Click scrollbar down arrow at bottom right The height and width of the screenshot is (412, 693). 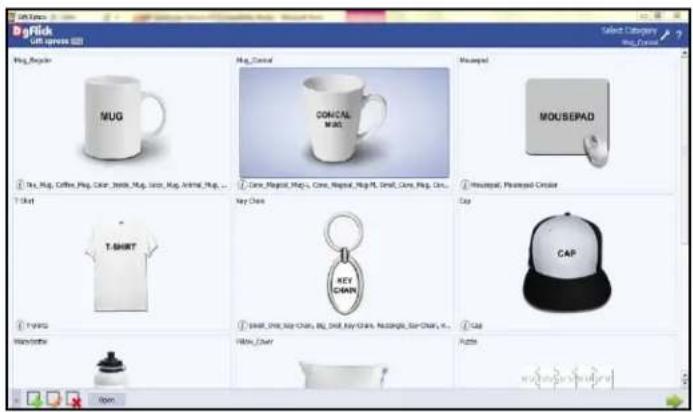click(x=685, y=381)
